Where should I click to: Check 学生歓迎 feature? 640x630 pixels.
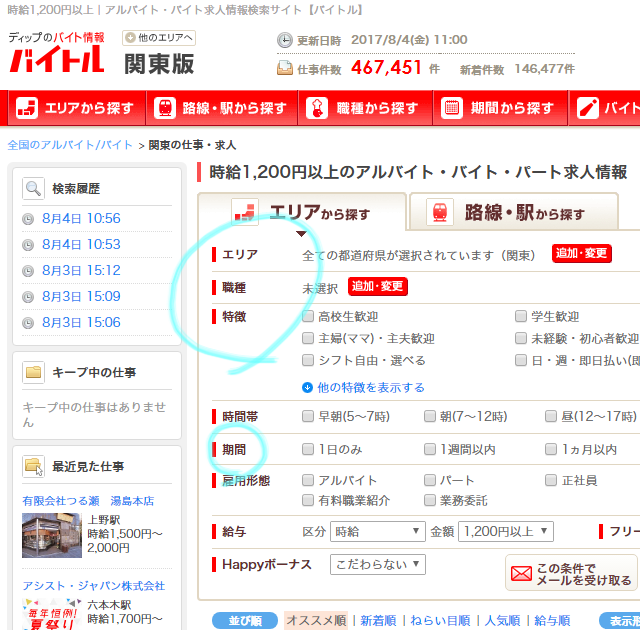click(x=521, y=316)
